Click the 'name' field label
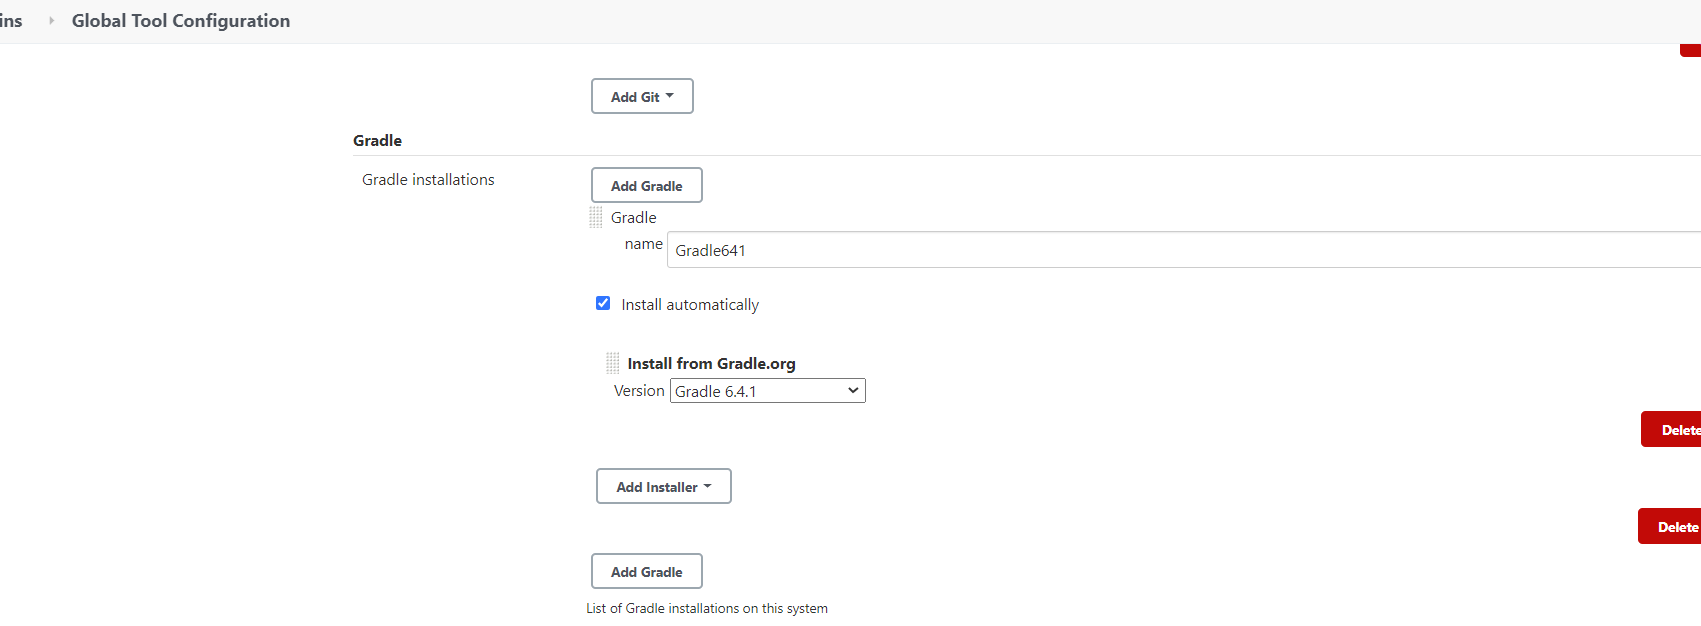The height and width of the screenshot is (626, 1701). 644,244
